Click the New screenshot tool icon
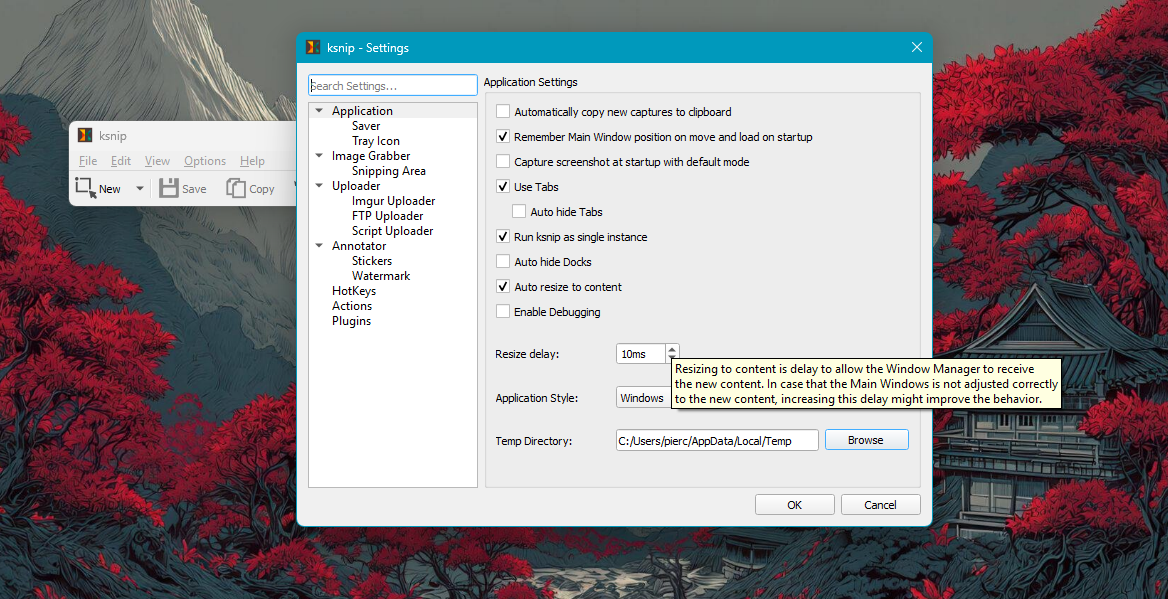The width and height of the screenshot is (1168, 599). pos(86,187)
